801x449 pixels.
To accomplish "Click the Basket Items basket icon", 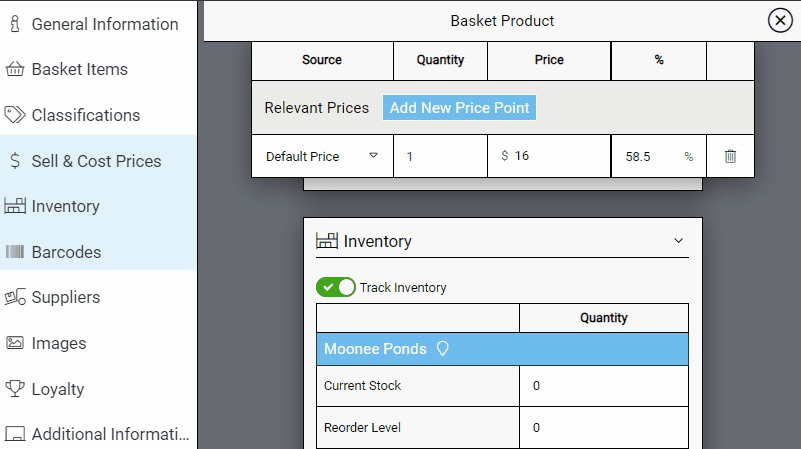I will (15, 70).
